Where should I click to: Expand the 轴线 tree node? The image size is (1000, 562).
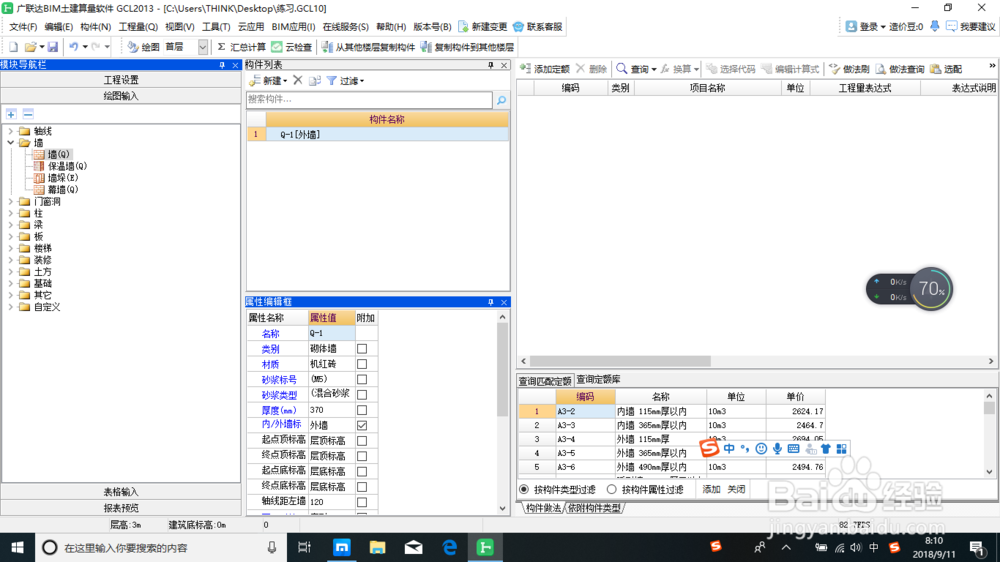(10, 131)
